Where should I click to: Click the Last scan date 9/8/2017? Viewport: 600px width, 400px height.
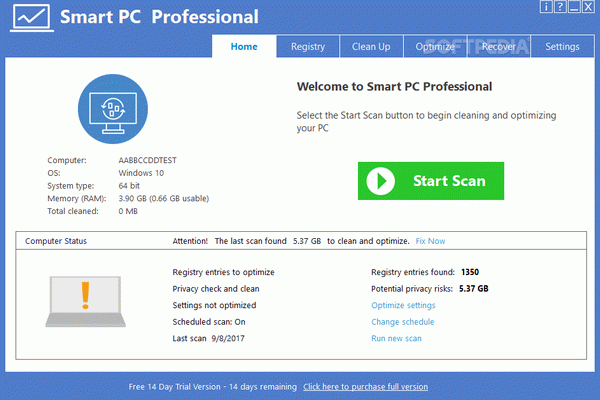point(228,338)
